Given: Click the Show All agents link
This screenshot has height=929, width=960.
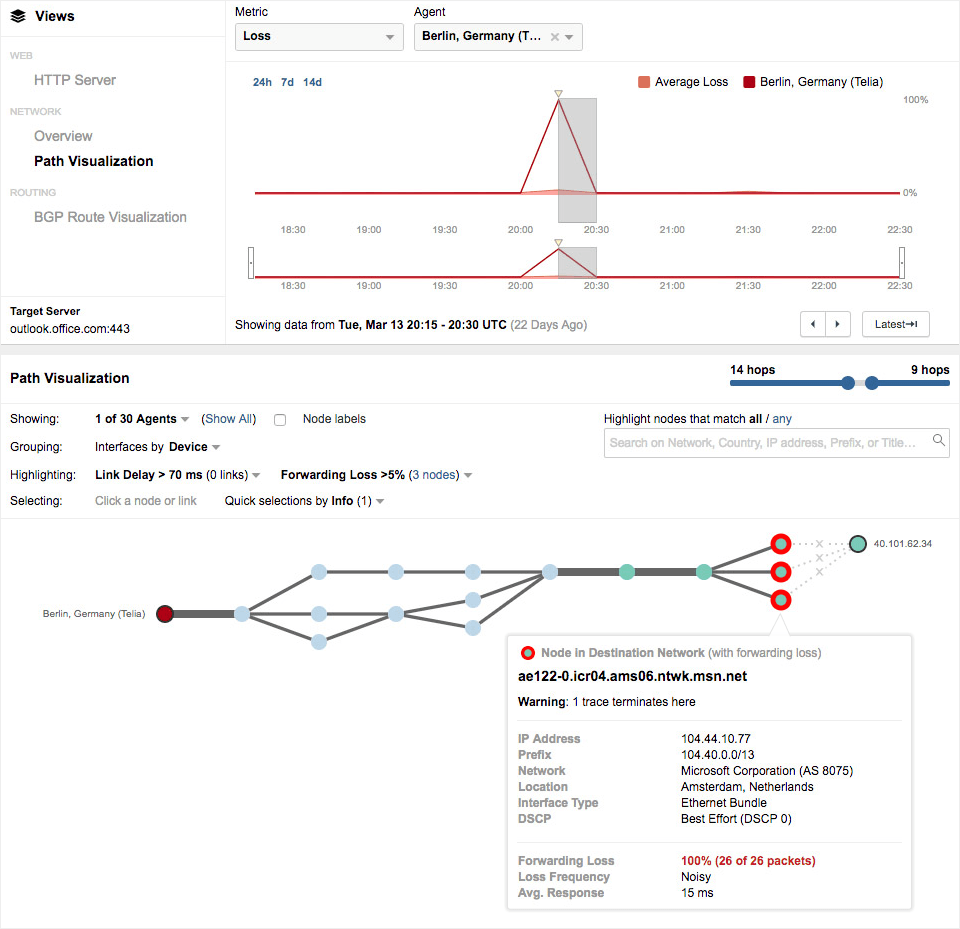Looking at the screenshot, I should (229, 420).
